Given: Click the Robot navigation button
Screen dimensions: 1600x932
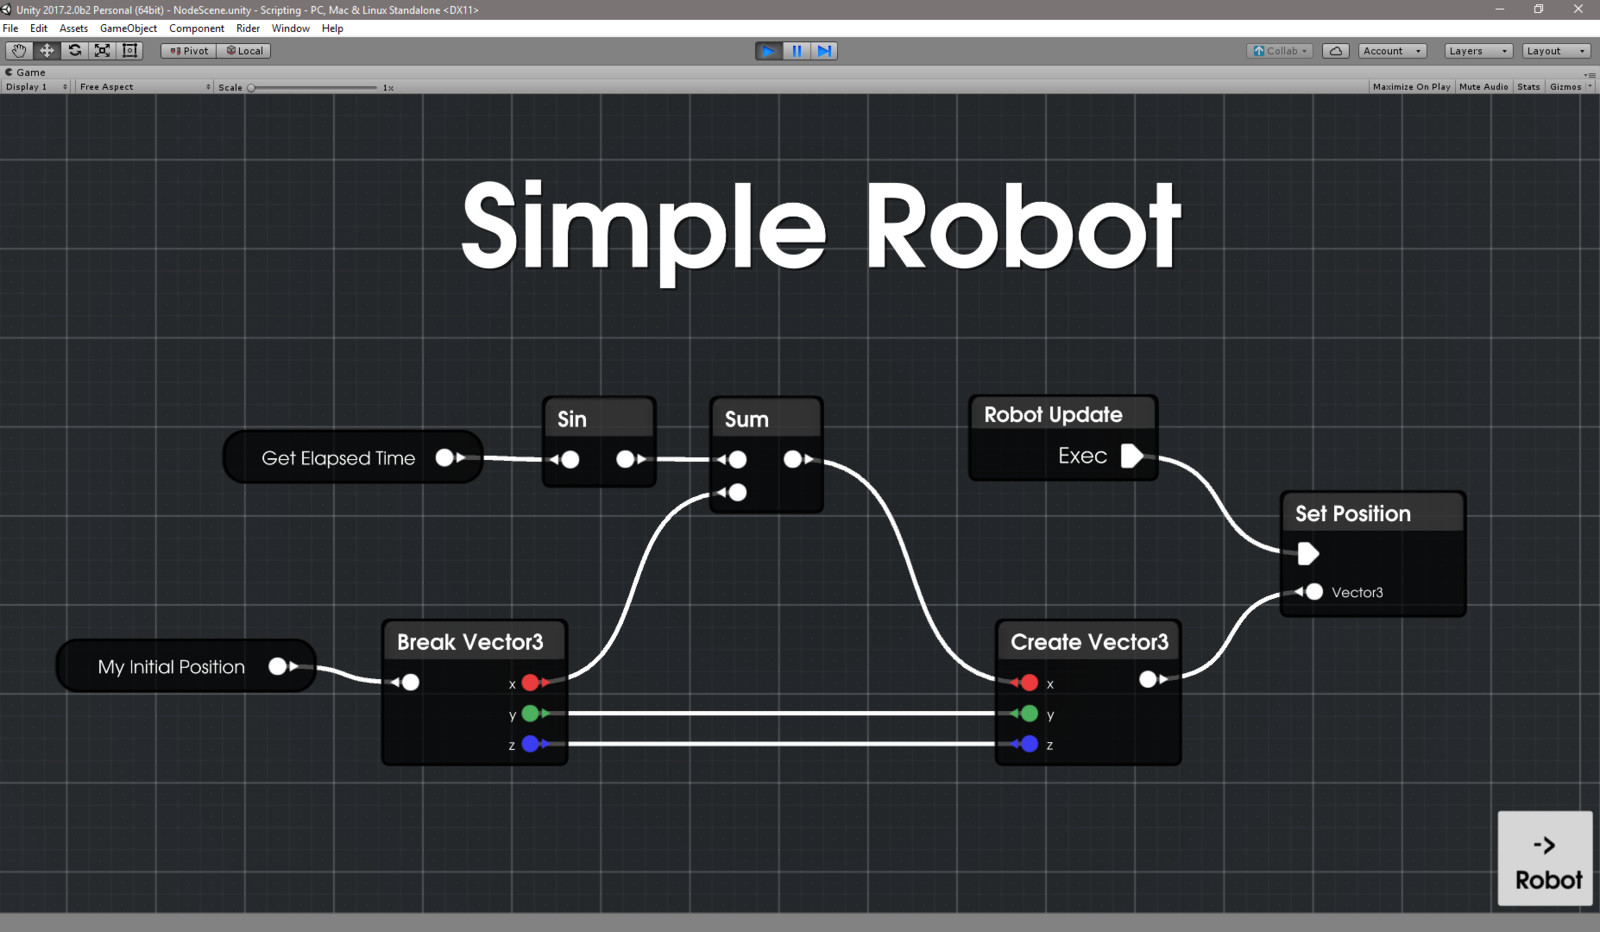Looking at the screenshot, I should [1545, 858].
